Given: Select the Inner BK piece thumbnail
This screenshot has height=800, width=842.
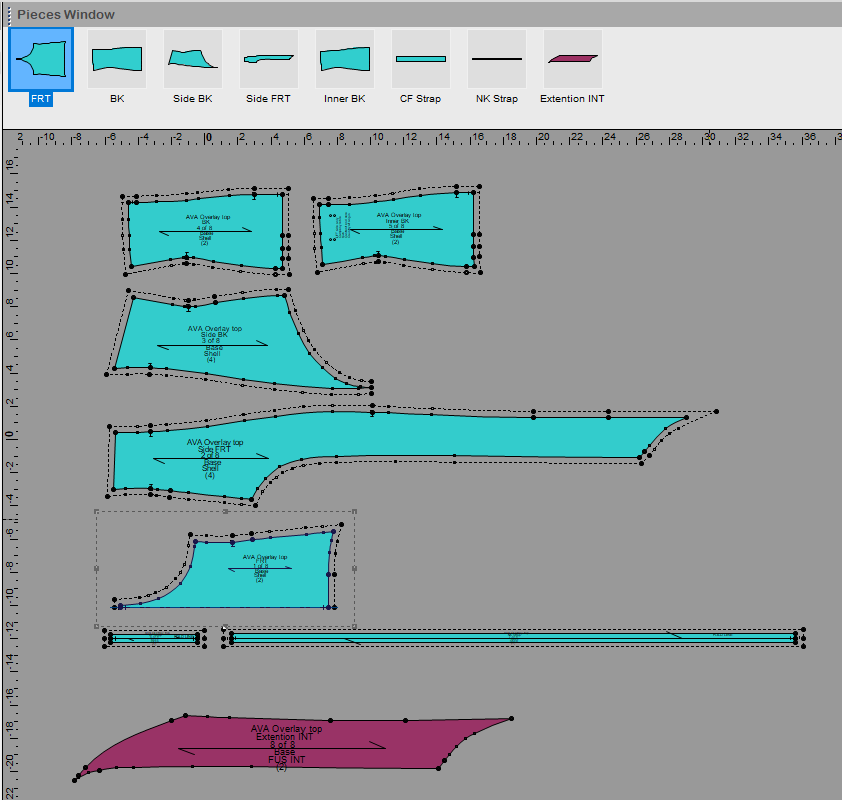Looking at the screenshot, I should coord(345,59).
